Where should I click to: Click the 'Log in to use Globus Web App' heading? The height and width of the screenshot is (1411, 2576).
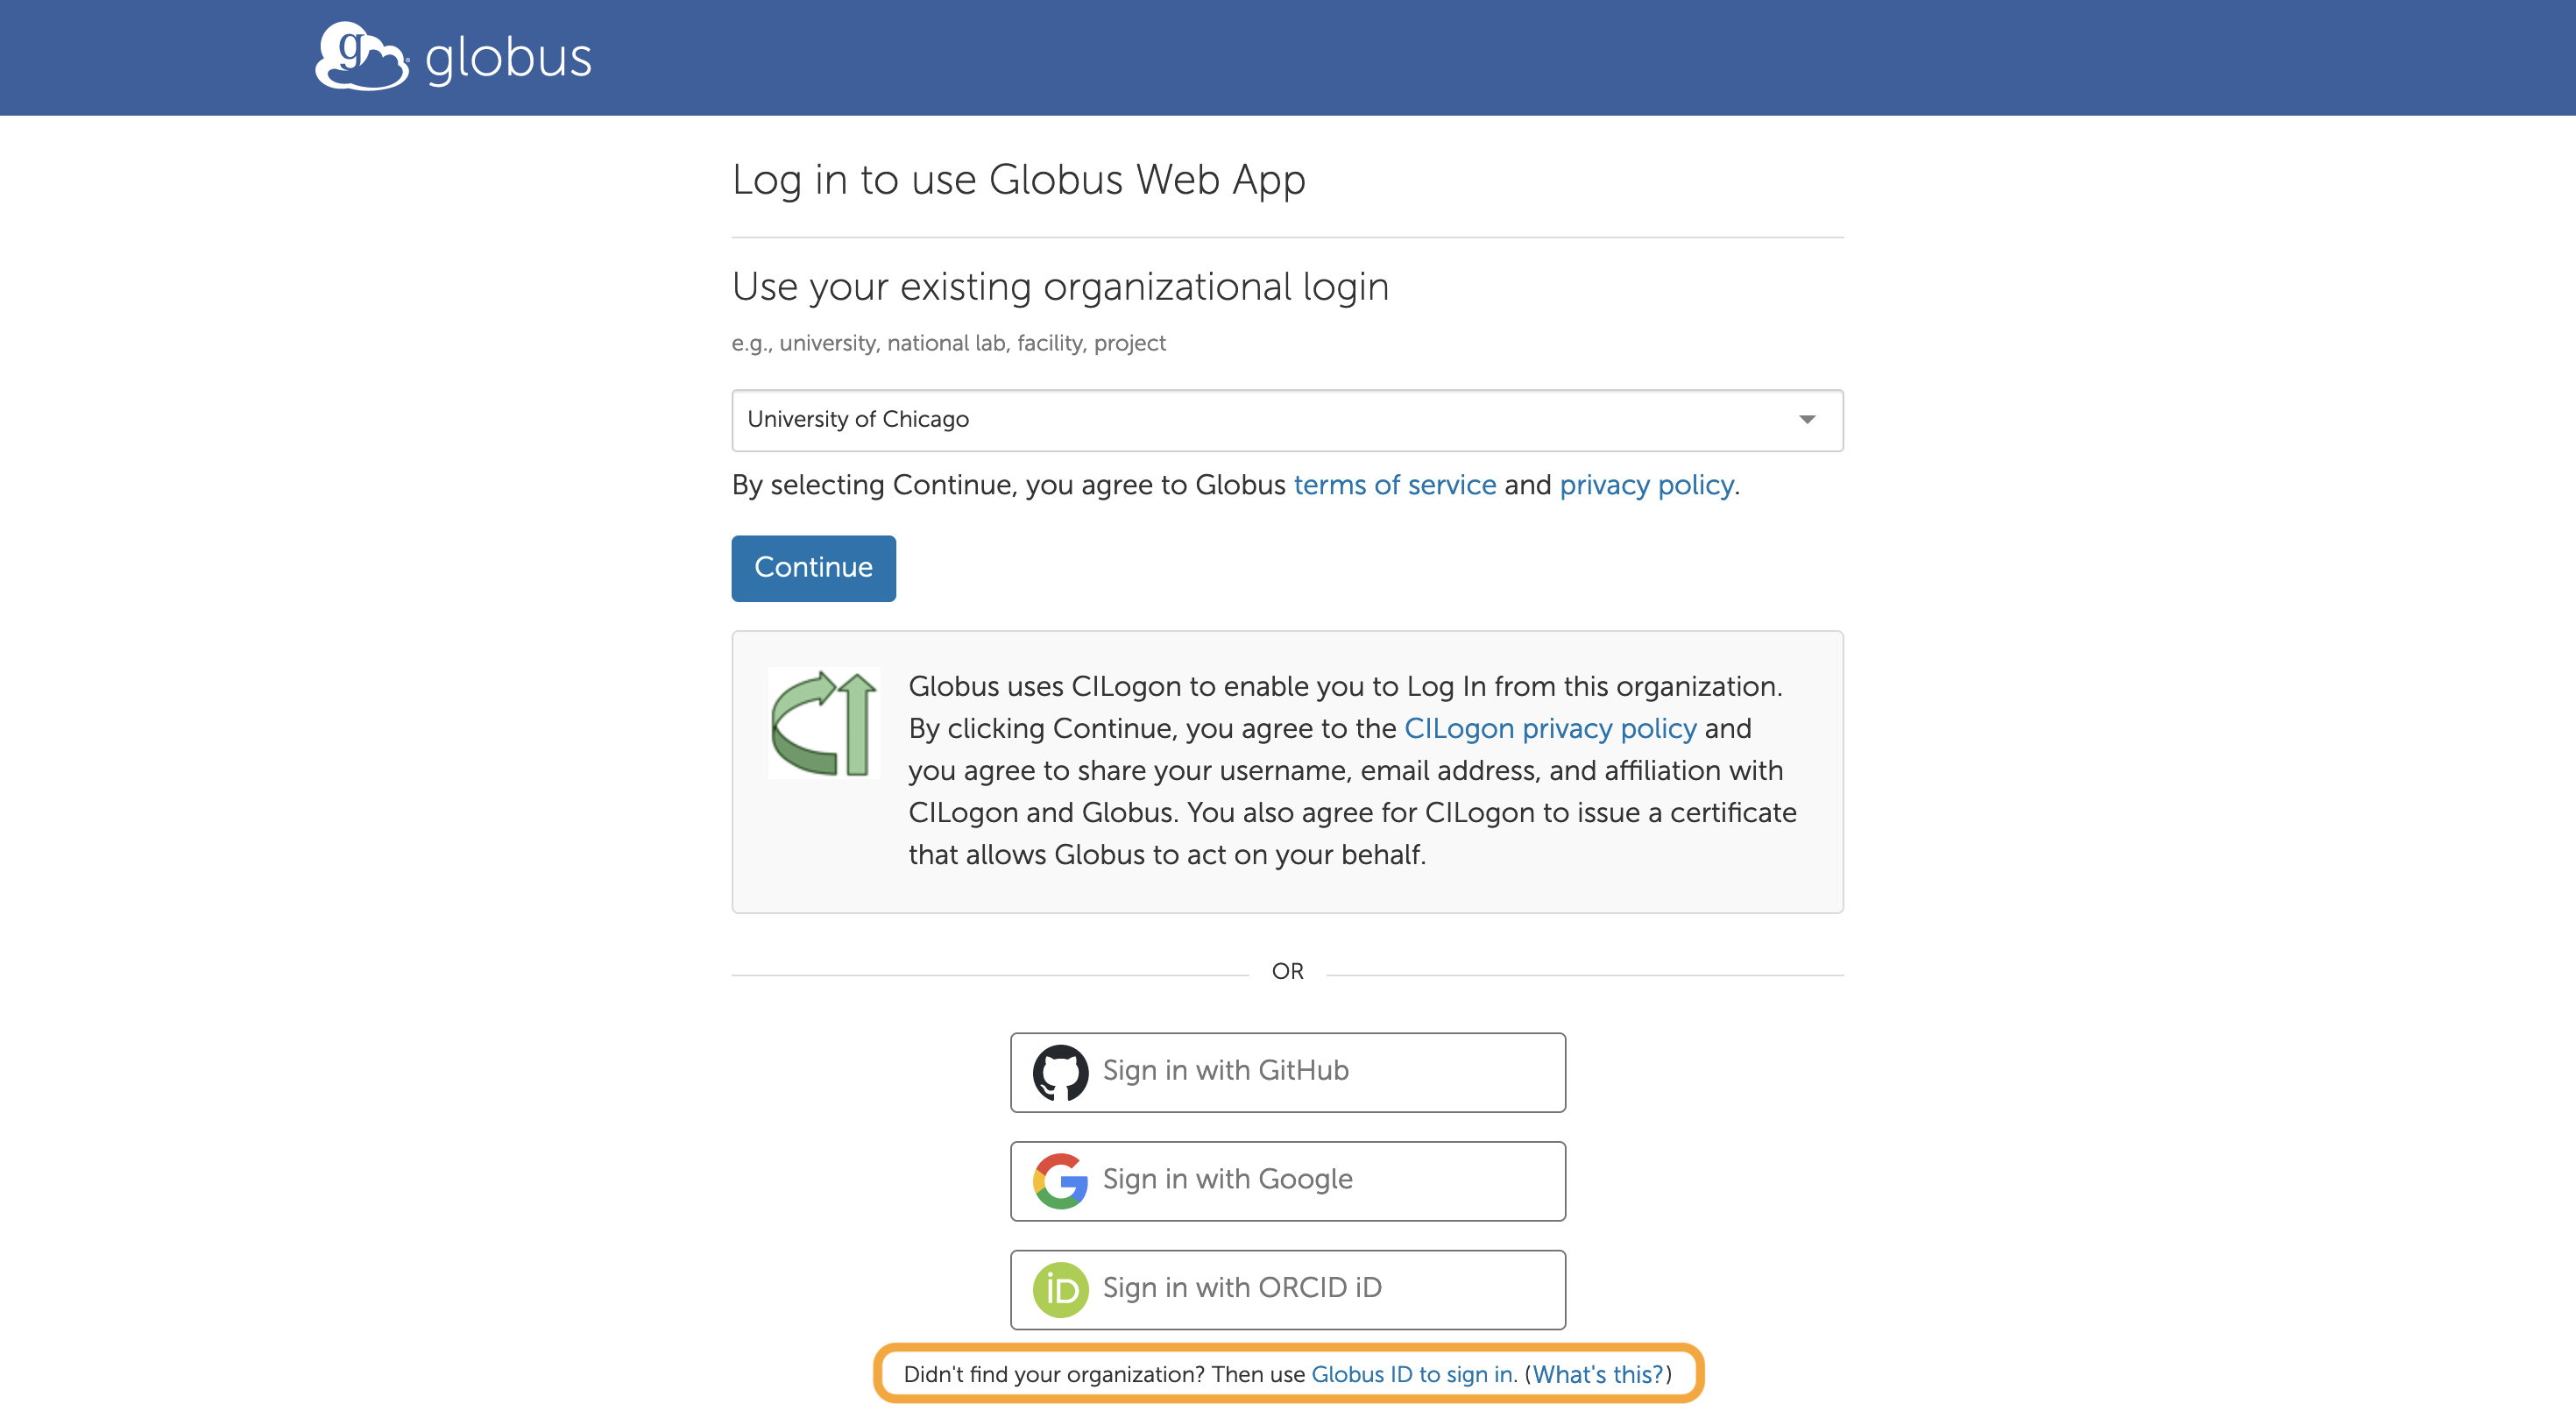click(1018, 180)
